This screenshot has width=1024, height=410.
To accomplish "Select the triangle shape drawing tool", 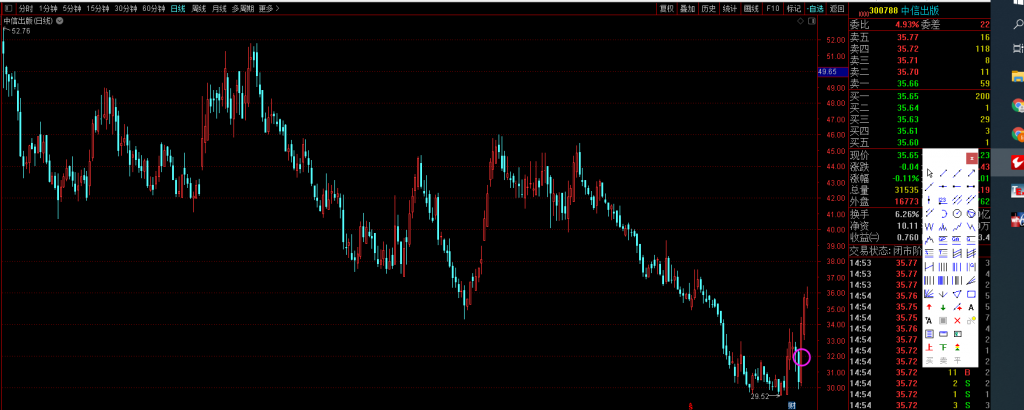I will click(957, 294).
